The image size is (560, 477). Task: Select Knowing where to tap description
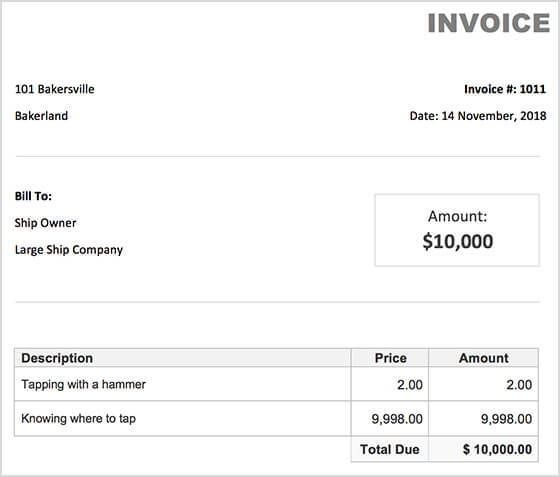click(79, 418)
